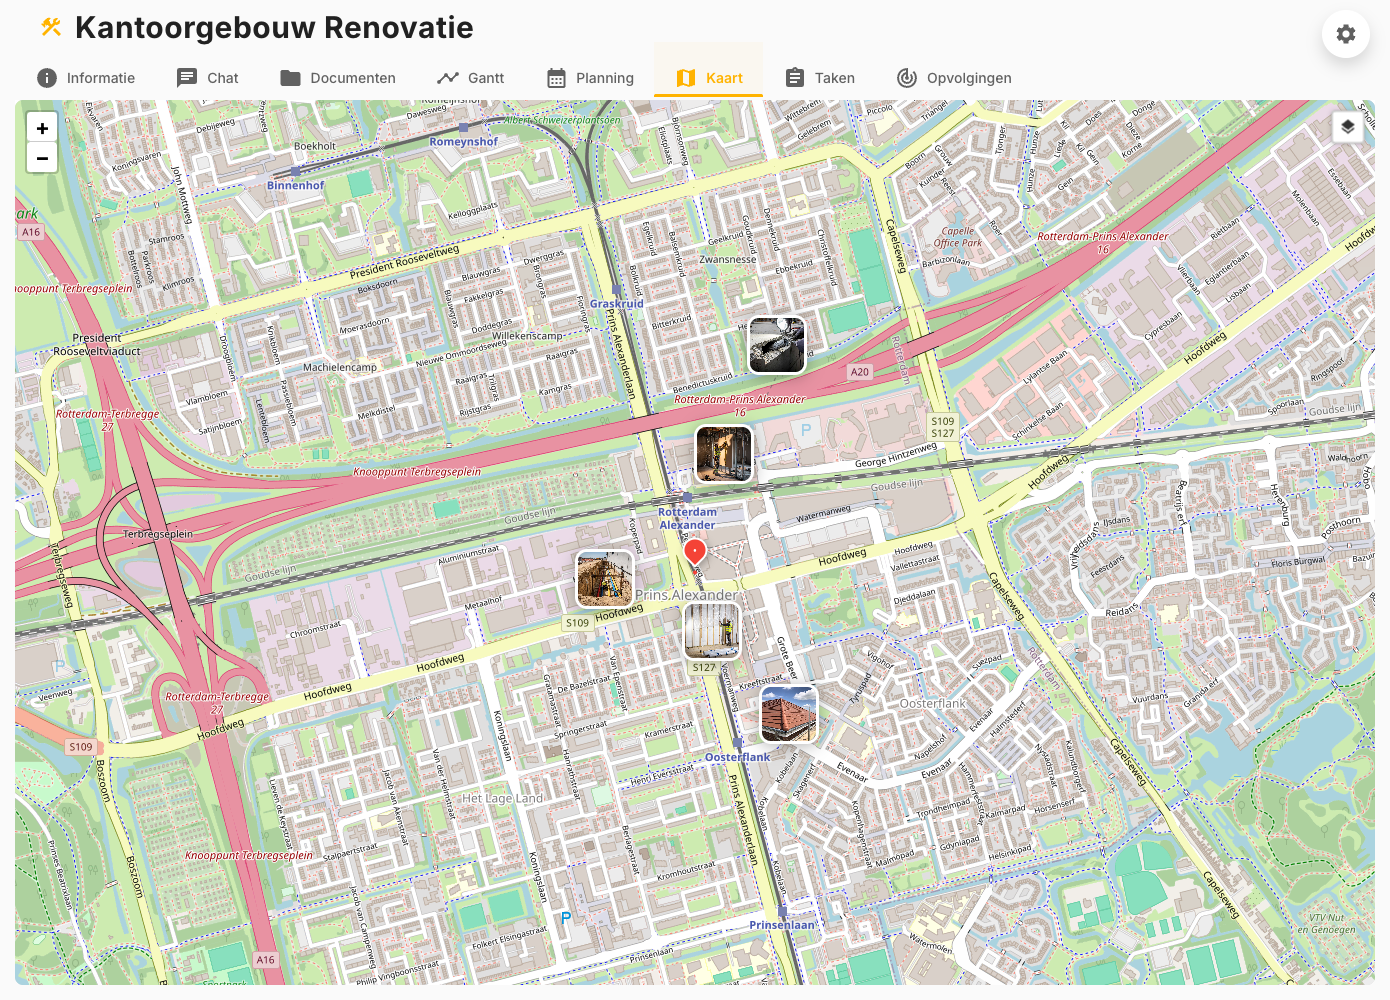Screen dimensions: 1390x1000
Task: Zoom out on the map
Action: point(42,158)
